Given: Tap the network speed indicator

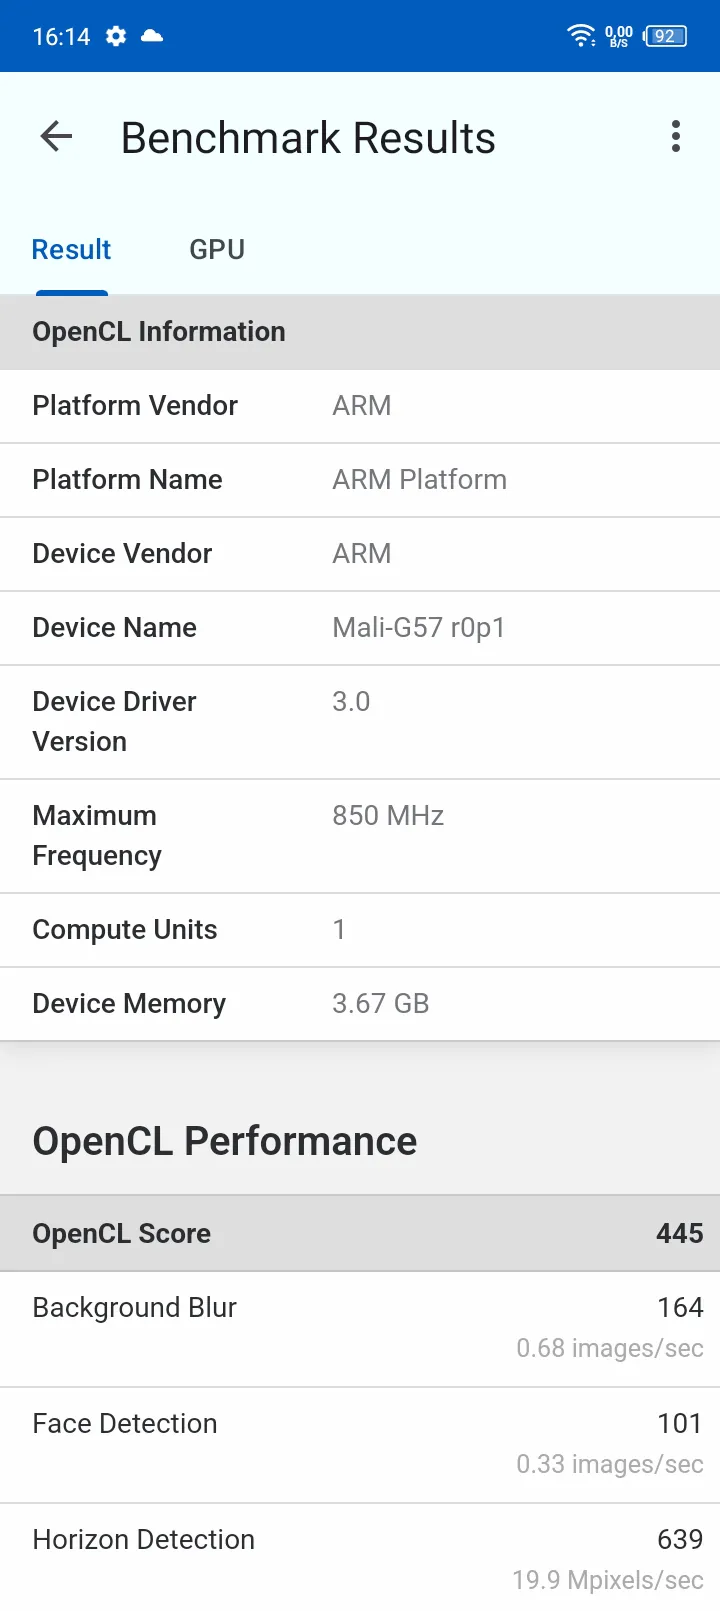Looking at the screenshot, I should click(x=619, y=37).
